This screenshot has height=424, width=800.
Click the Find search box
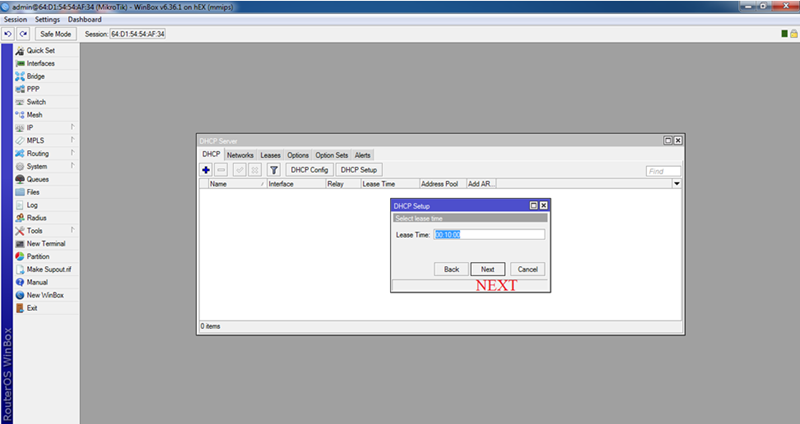click(662, 171)
